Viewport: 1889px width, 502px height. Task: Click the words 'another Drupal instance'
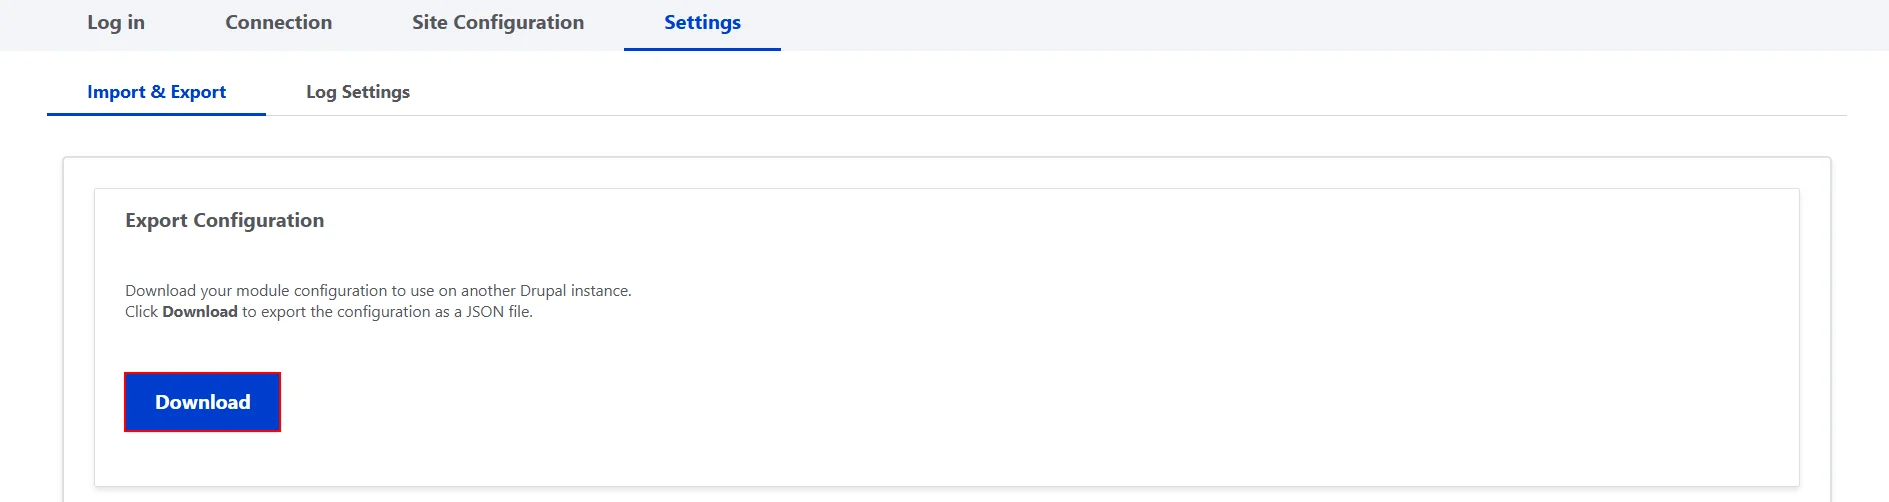545,291
